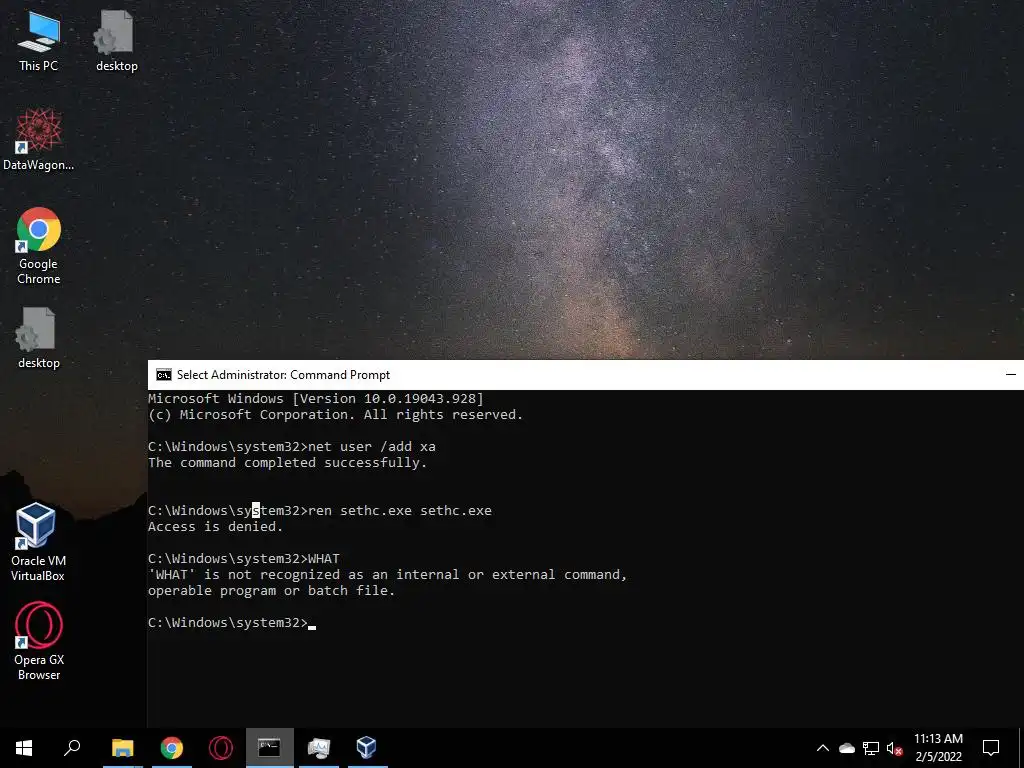The width and height of the screenshot is (1024, 768).
Task: Minimize the Command Prompt window
Action: [x=1011, y=375]
